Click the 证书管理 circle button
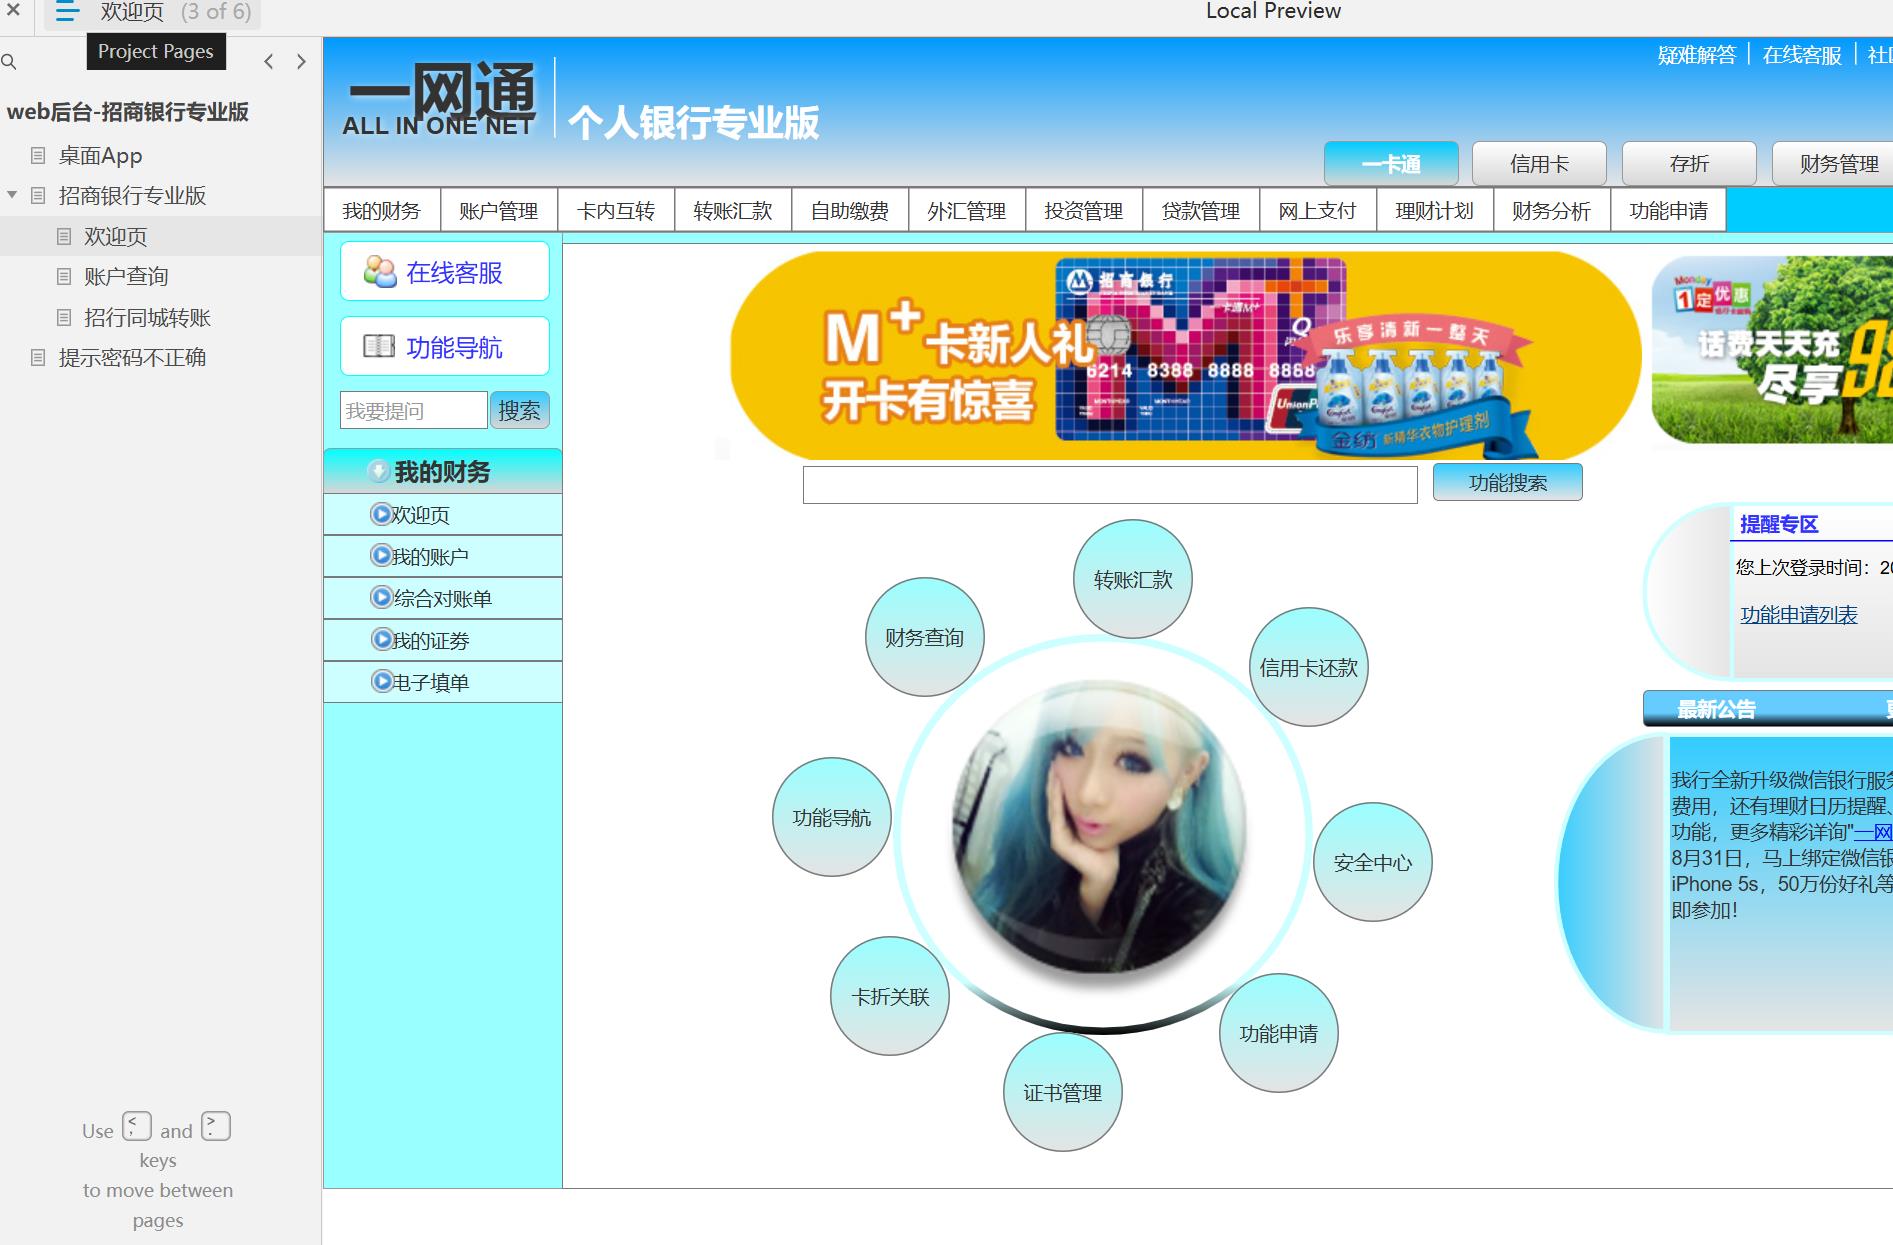This screenshot has width=1893, height=1245. click(1063, 1092)
